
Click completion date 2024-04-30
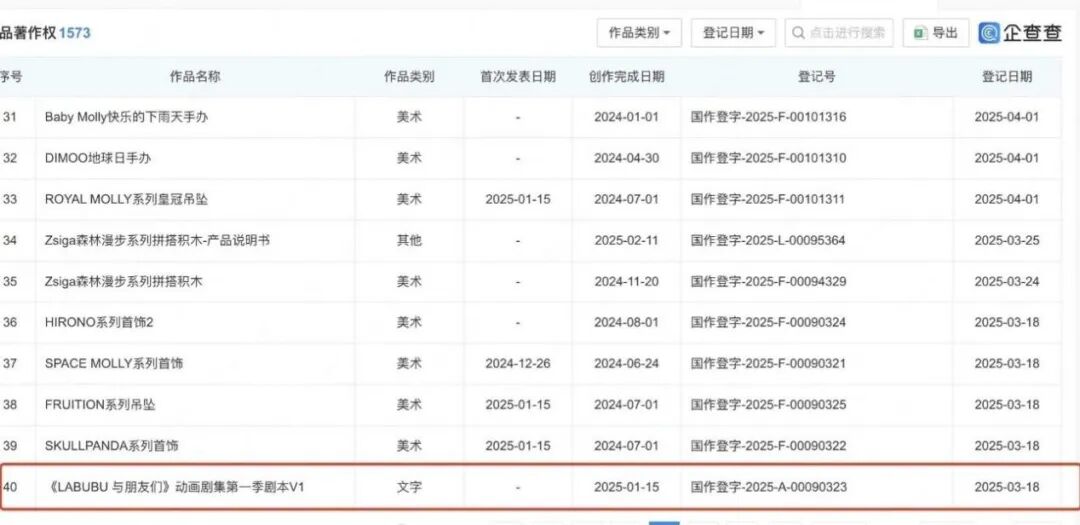(627, 158)
